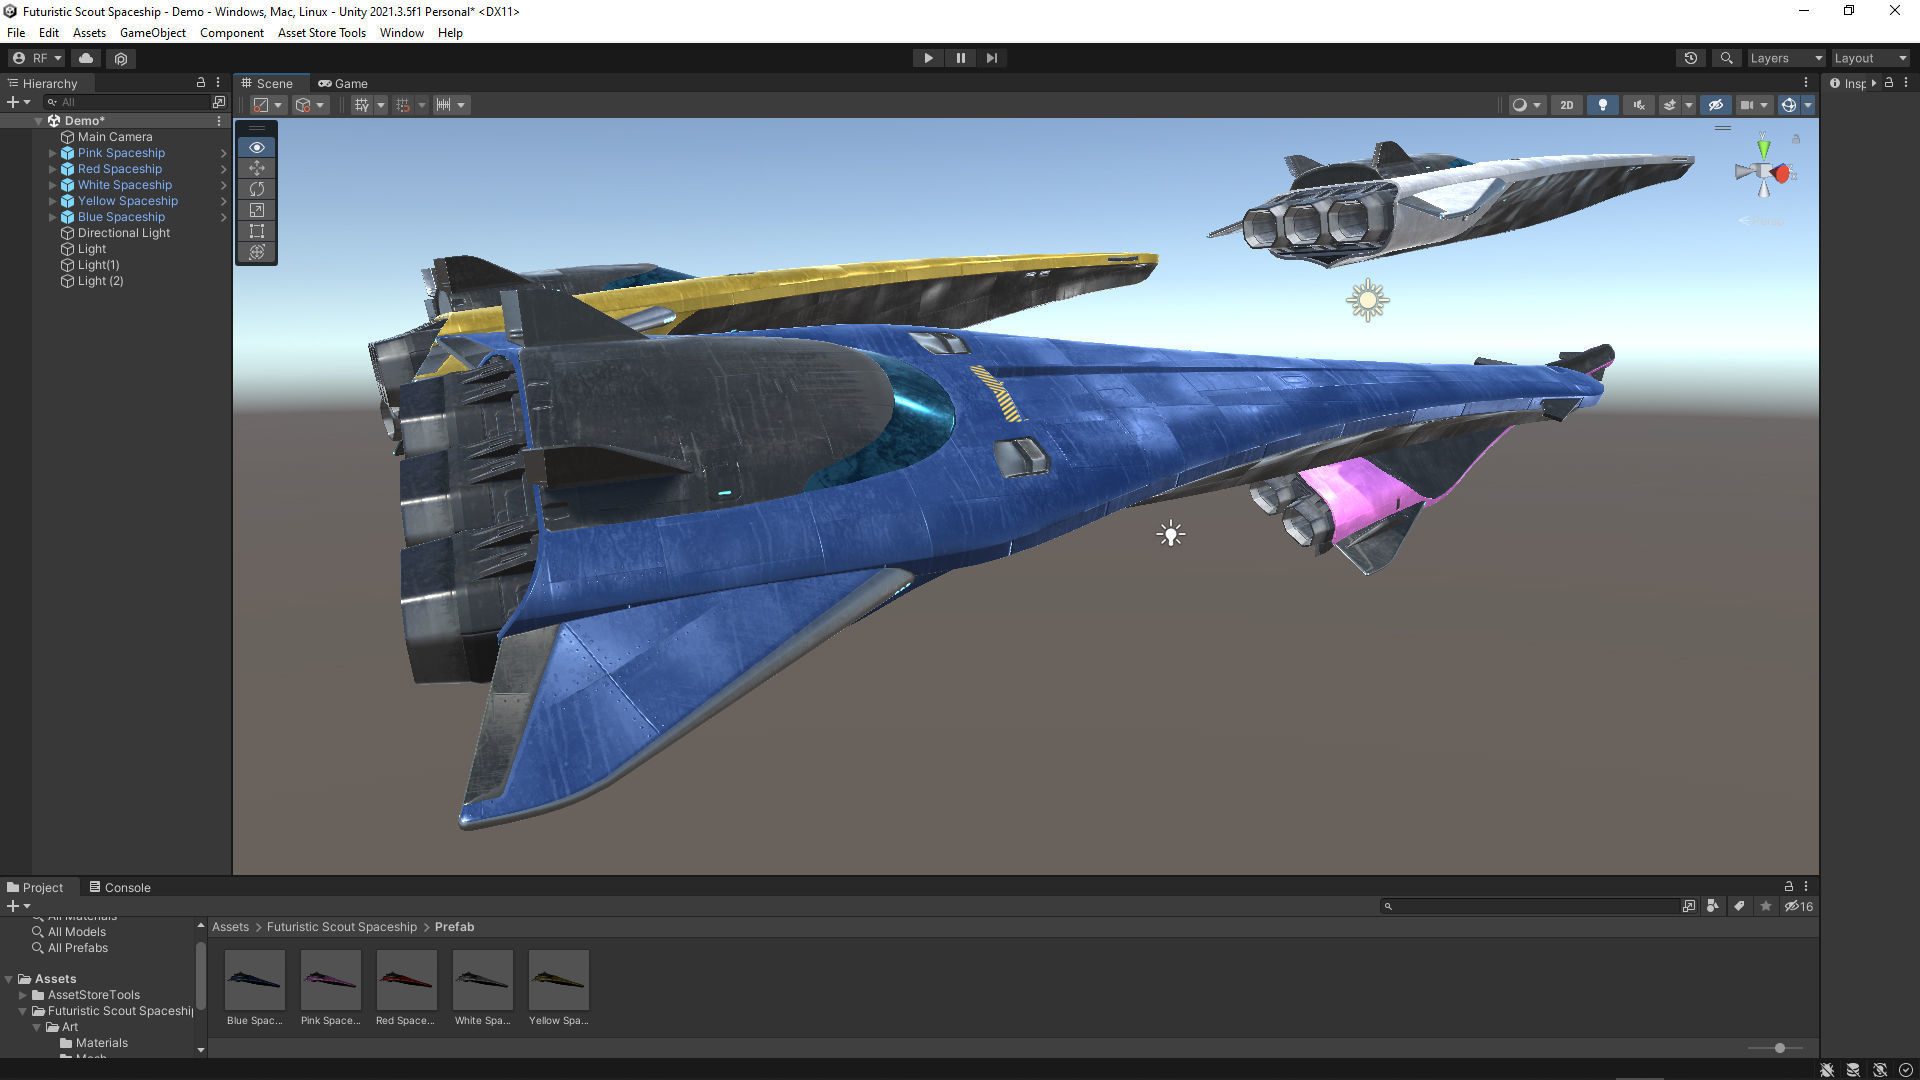Open Blue Spaceship prefab arrow
Image resolution: width=1920 pixels, height=1080 pixels.
click(x=224, y=217)
